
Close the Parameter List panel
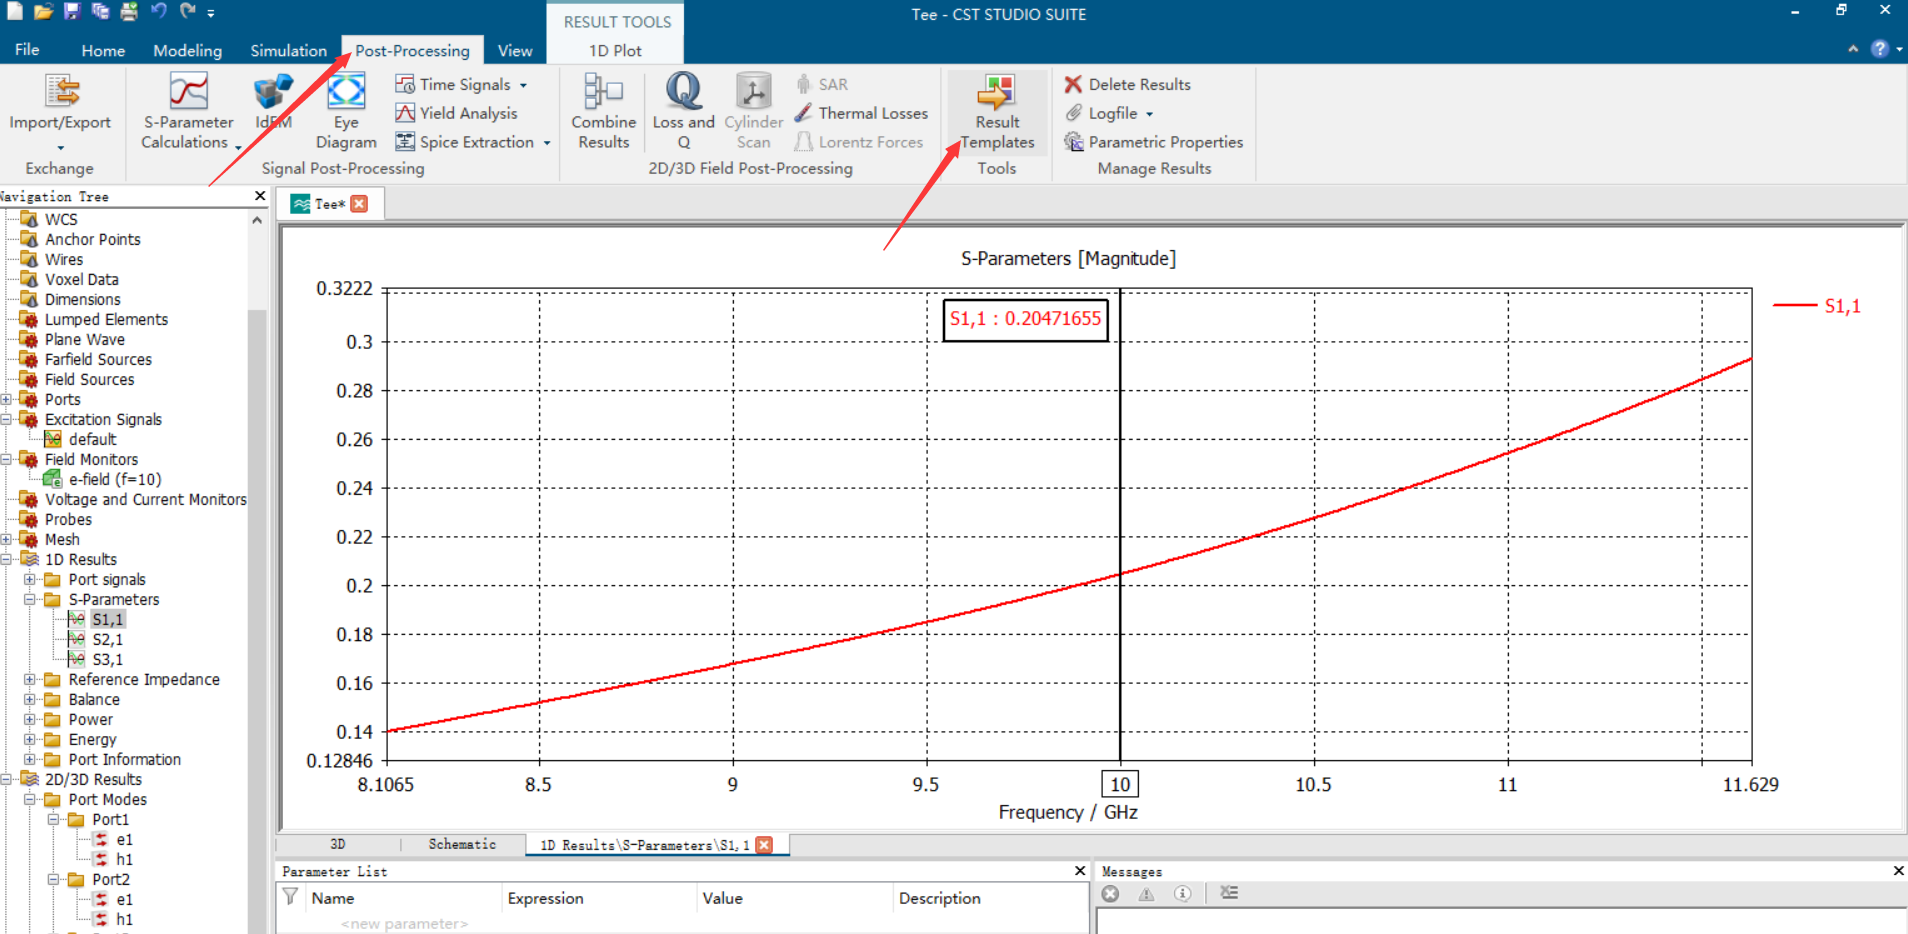pyautogui.click(x=1080, y=871)
